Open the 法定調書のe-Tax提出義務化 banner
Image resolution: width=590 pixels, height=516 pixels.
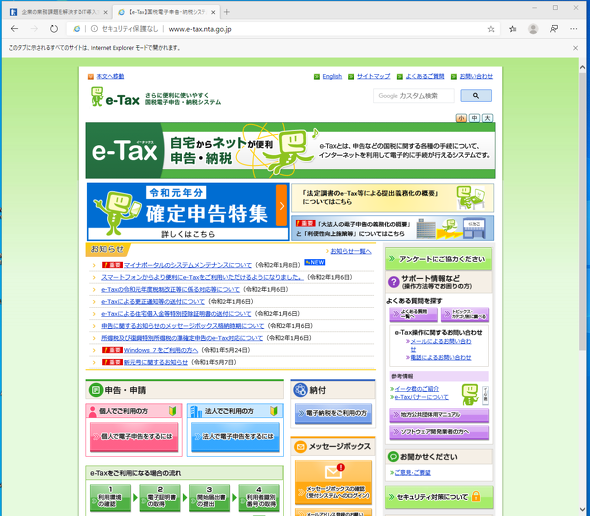click(x=392, y=198)
